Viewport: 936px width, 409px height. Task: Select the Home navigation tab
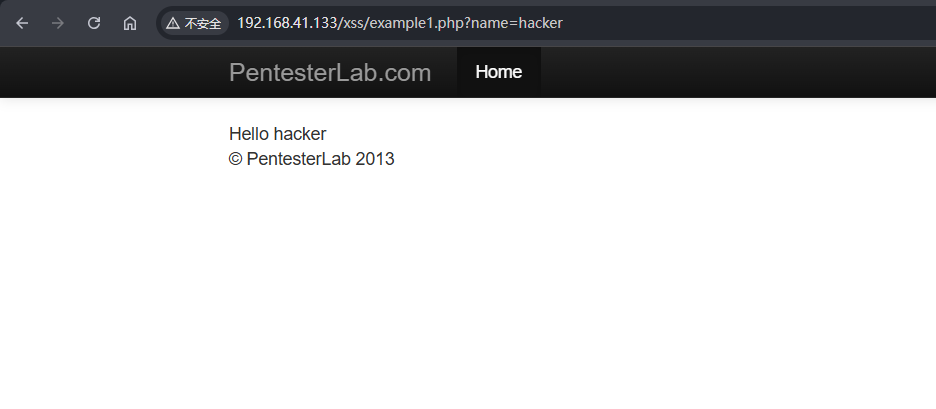pyautogui.click(x=498, y=72)
